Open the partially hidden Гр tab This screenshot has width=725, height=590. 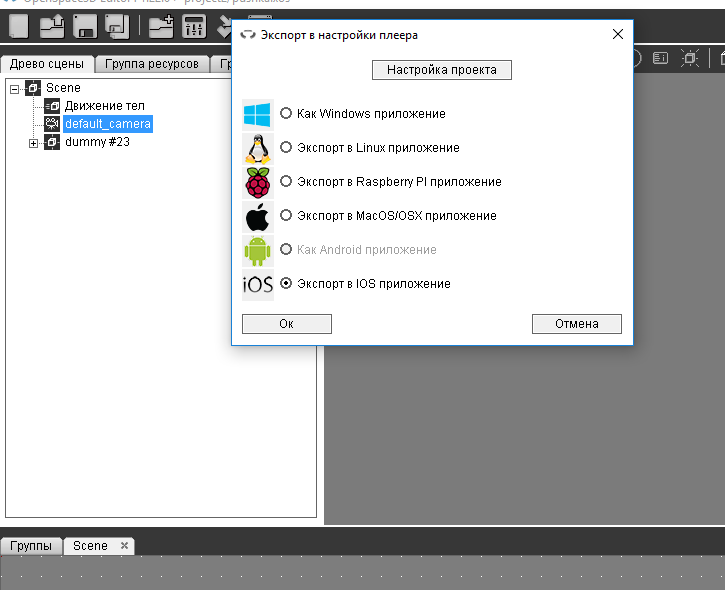pyautogui.click(x=222, y=64)
